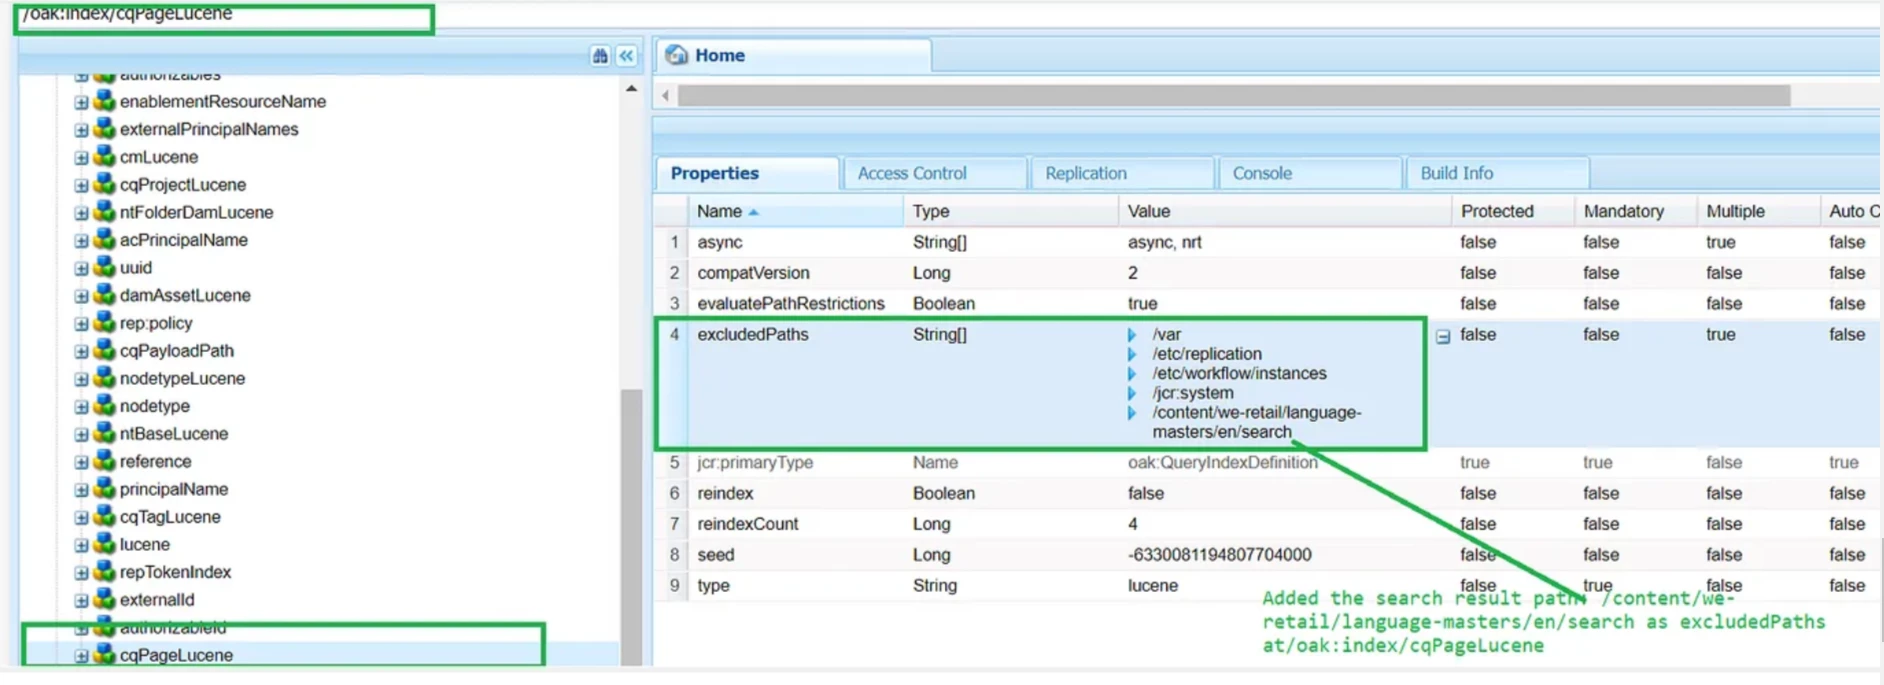Expand the cqProjectLucene tree node
The height and width of the screenshot is (685, 1884).
[x=81, y=185]
